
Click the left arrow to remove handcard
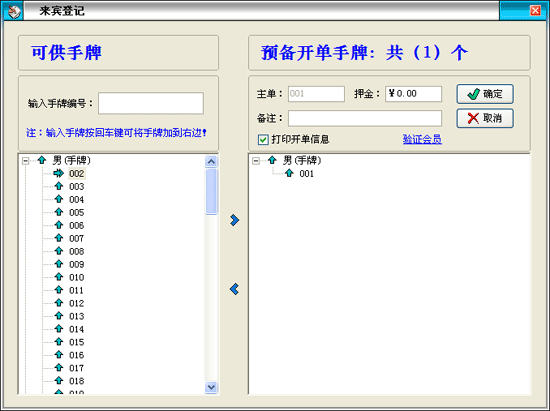234,289
